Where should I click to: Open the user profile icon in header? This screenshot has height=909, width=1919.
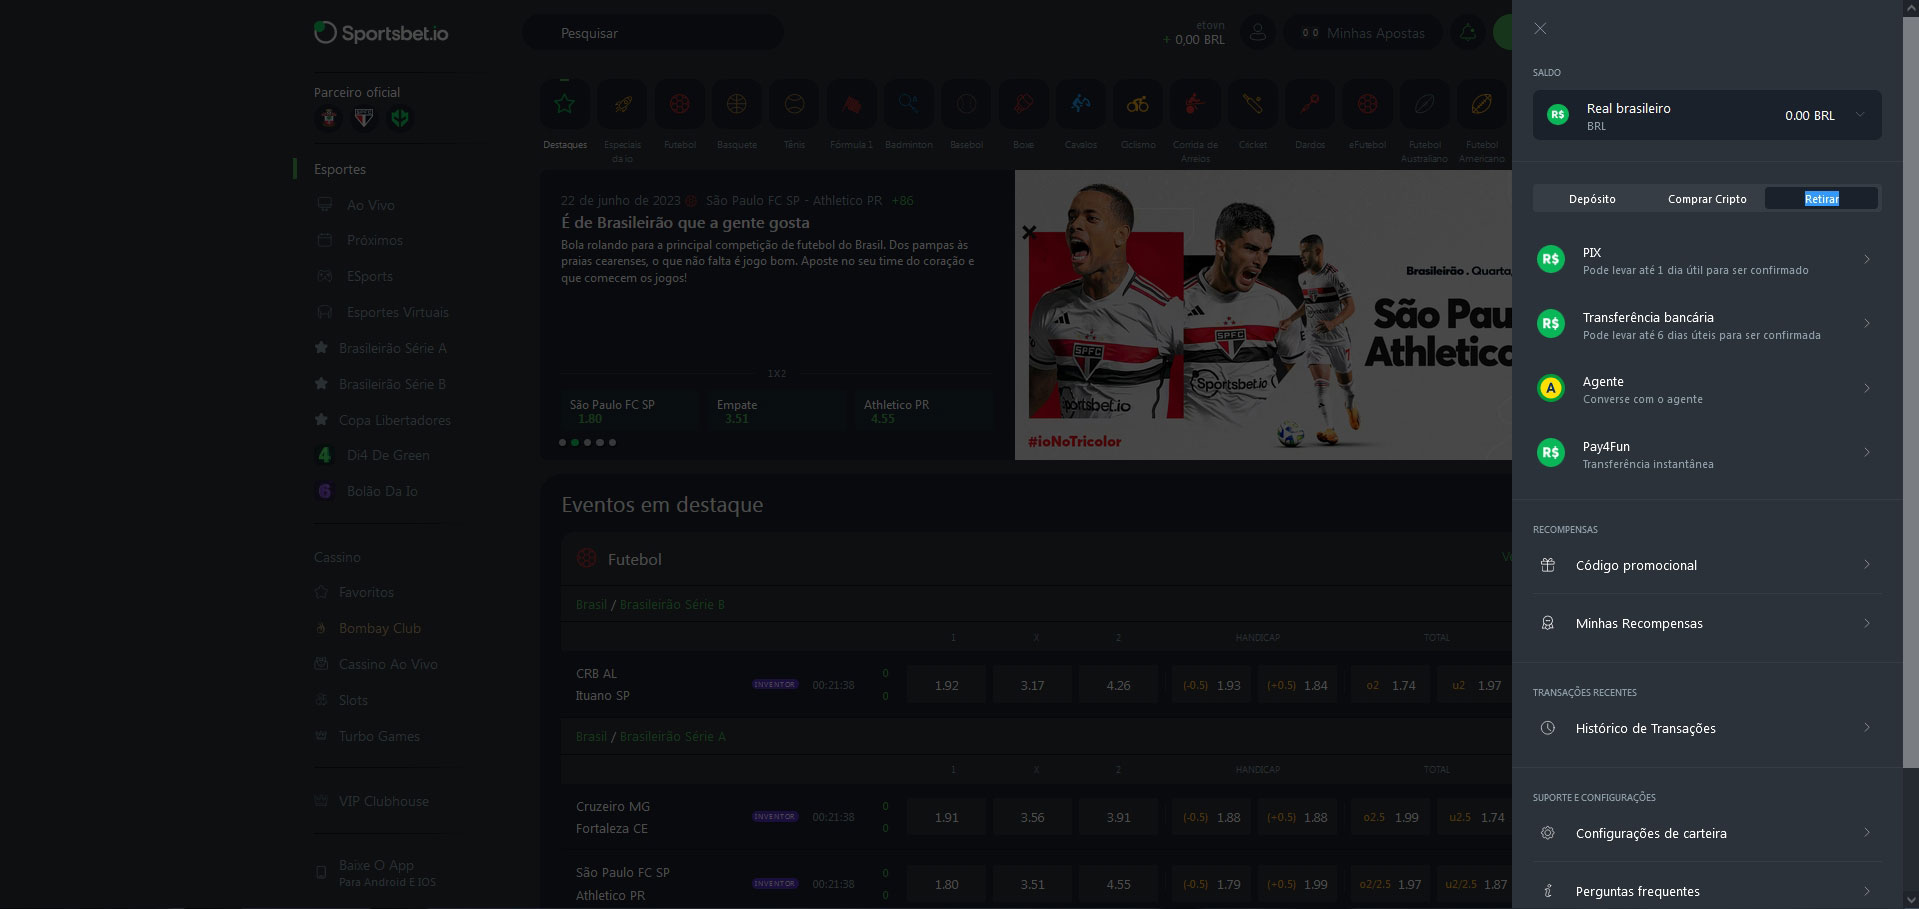pyautogui.click(x=1257, y=33)
